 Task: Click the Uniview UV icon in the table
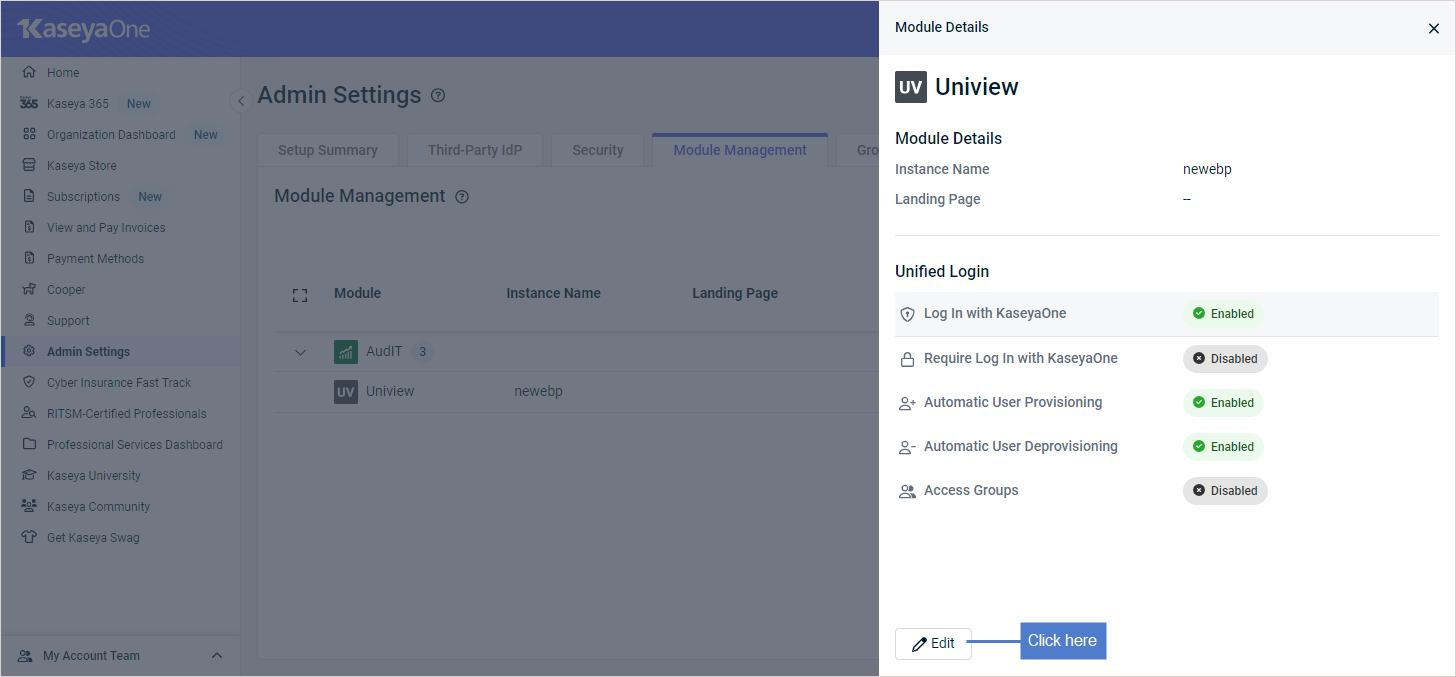coord(346,392)
